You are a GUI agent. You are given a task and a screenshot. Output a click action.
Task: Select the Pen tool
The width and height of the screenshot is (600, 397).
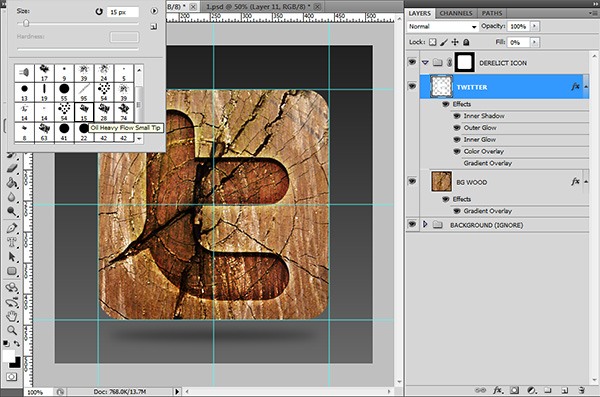12,228
